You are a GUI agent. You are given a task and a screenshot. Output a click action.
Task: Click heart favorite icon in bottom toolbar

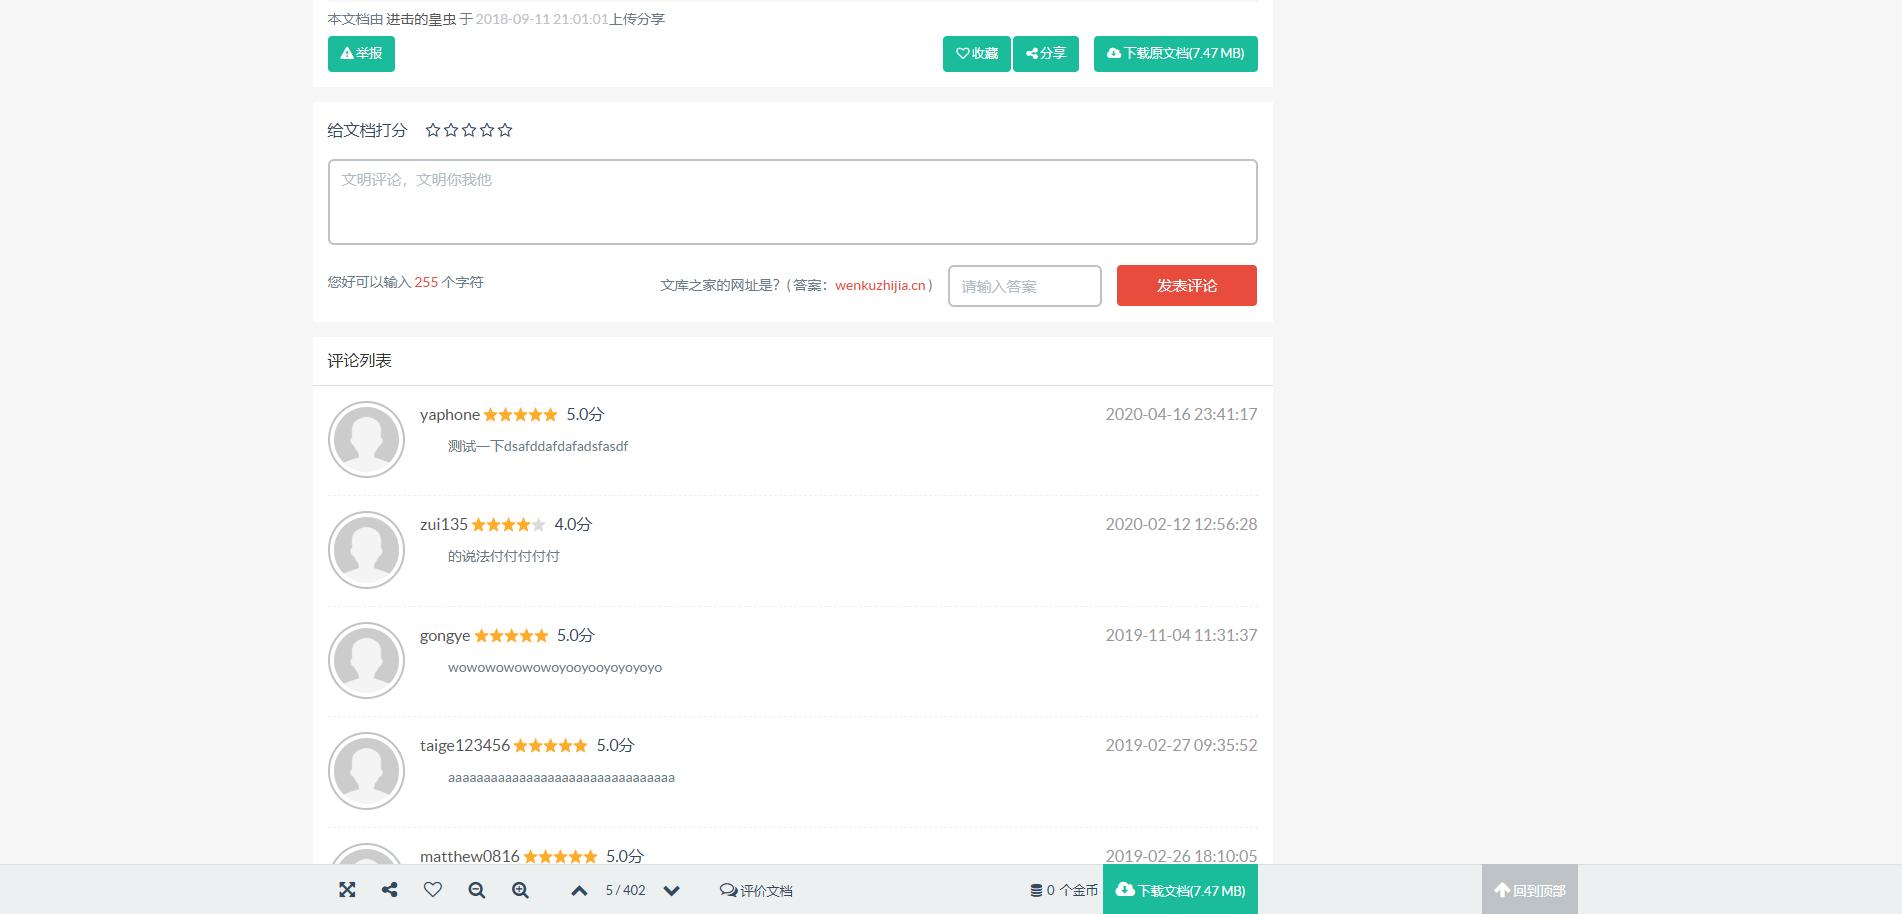[x=433, y=890]
